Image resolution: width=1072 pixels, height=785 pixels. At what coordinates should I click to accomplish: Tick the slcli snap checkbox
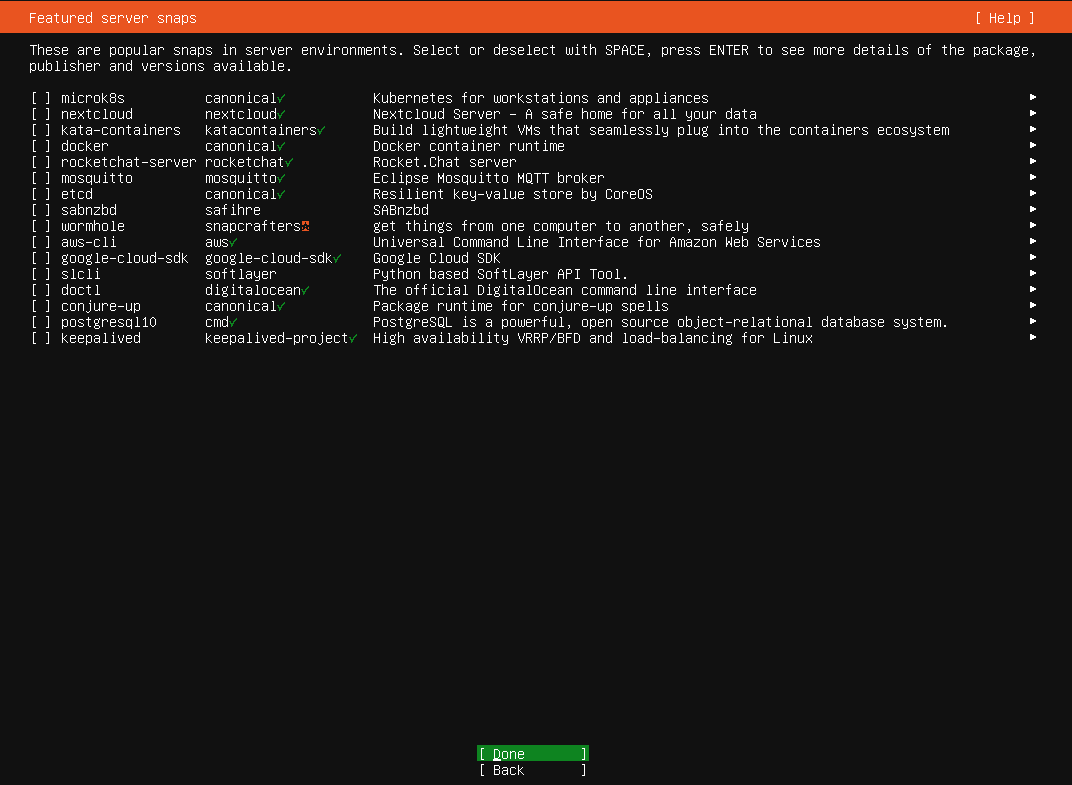coord(40,274)
